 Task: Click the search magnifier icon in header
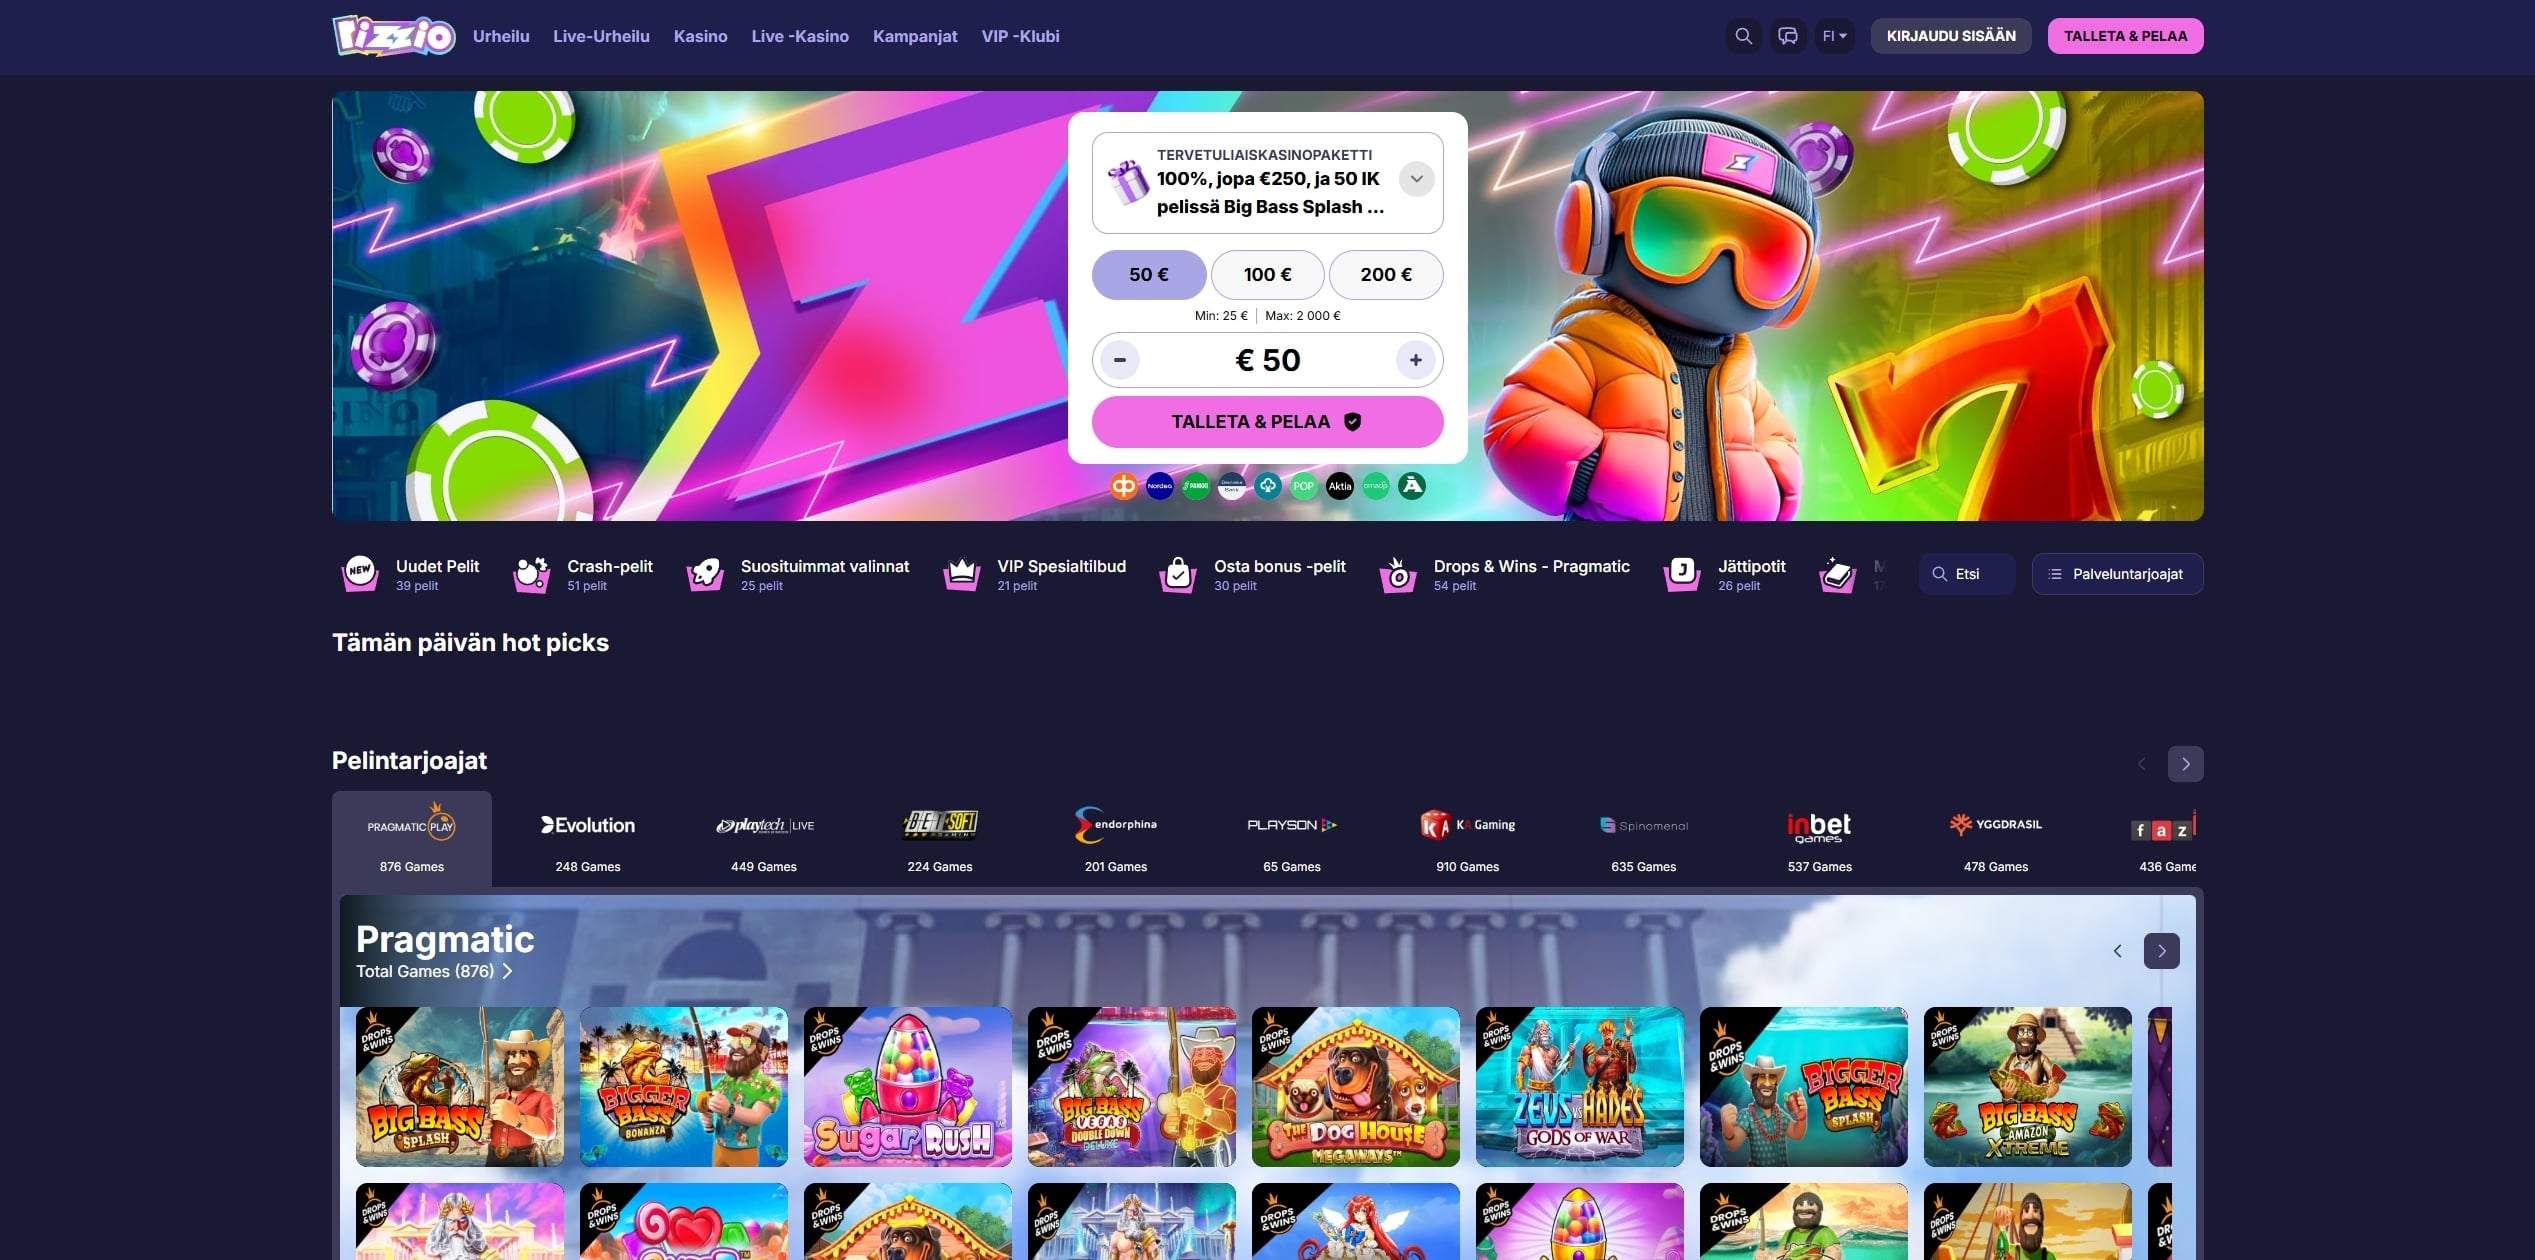[x=1743, y=36]
